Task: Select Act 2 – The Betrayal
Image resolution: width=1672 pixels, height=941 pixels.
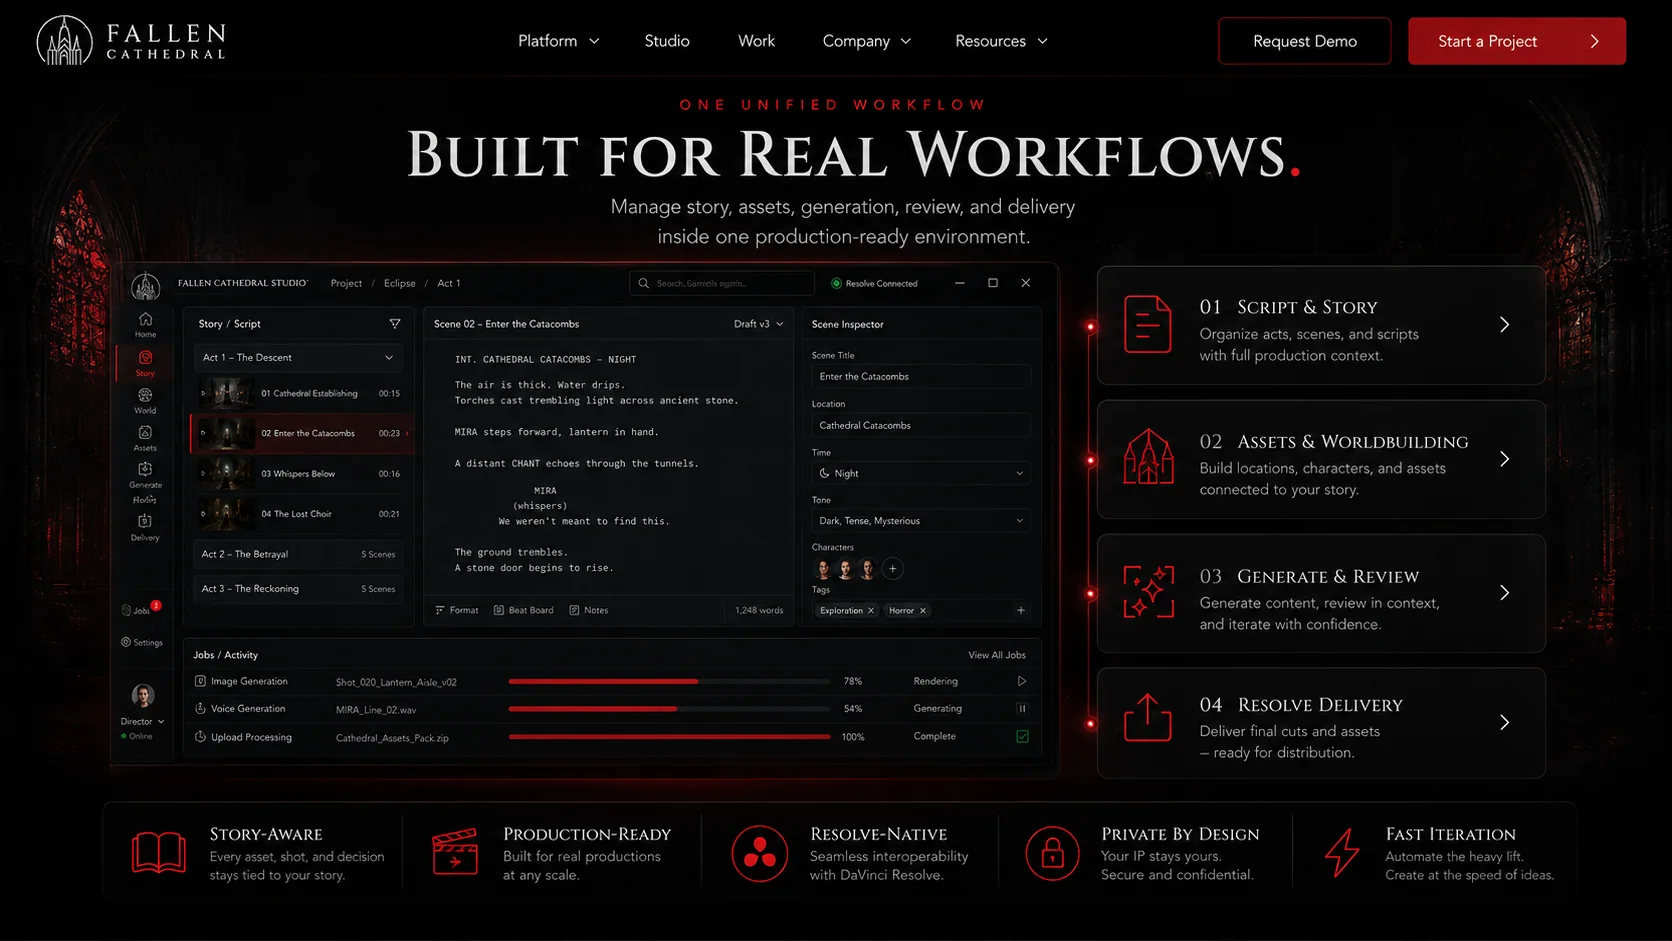Action: coord(298,554)
